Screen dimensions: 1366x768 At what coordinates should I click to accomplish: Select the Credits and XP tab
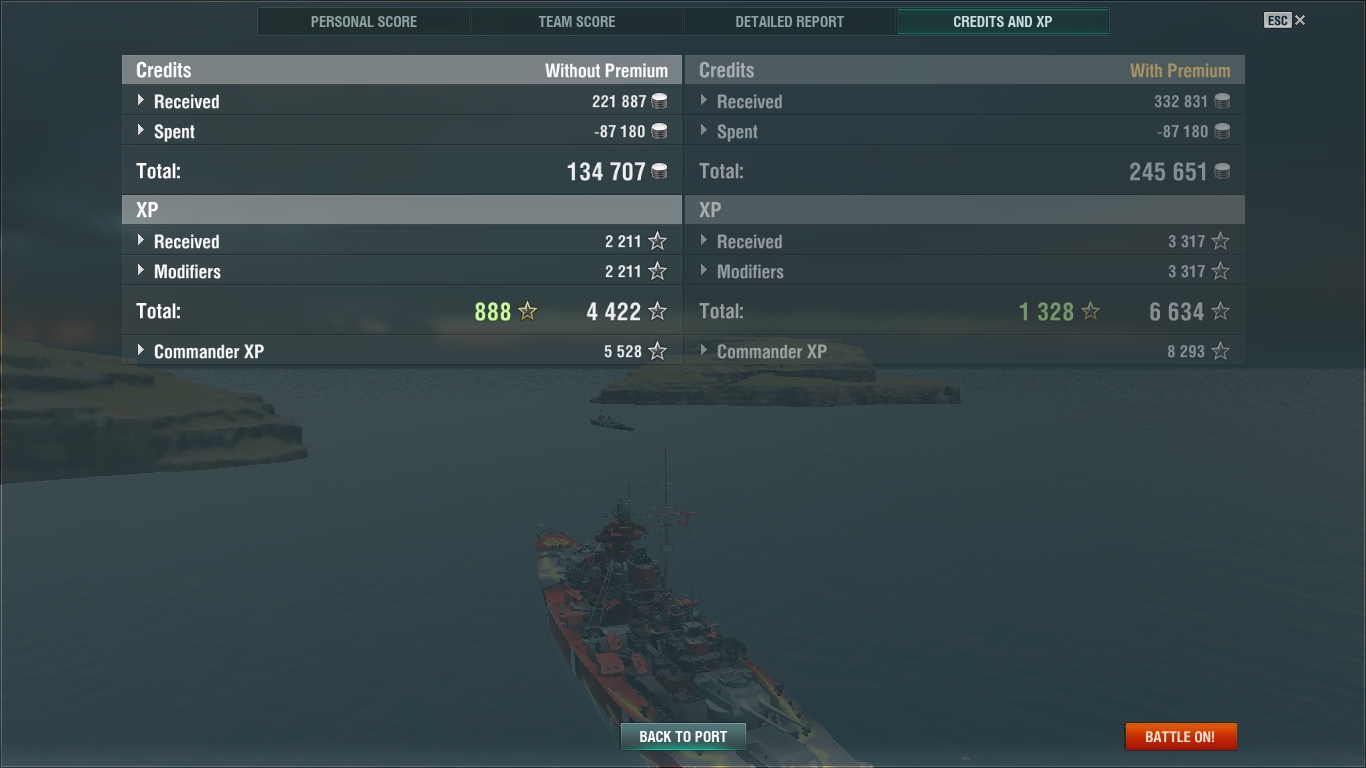pyautogui.click(x=1003, y=21)
